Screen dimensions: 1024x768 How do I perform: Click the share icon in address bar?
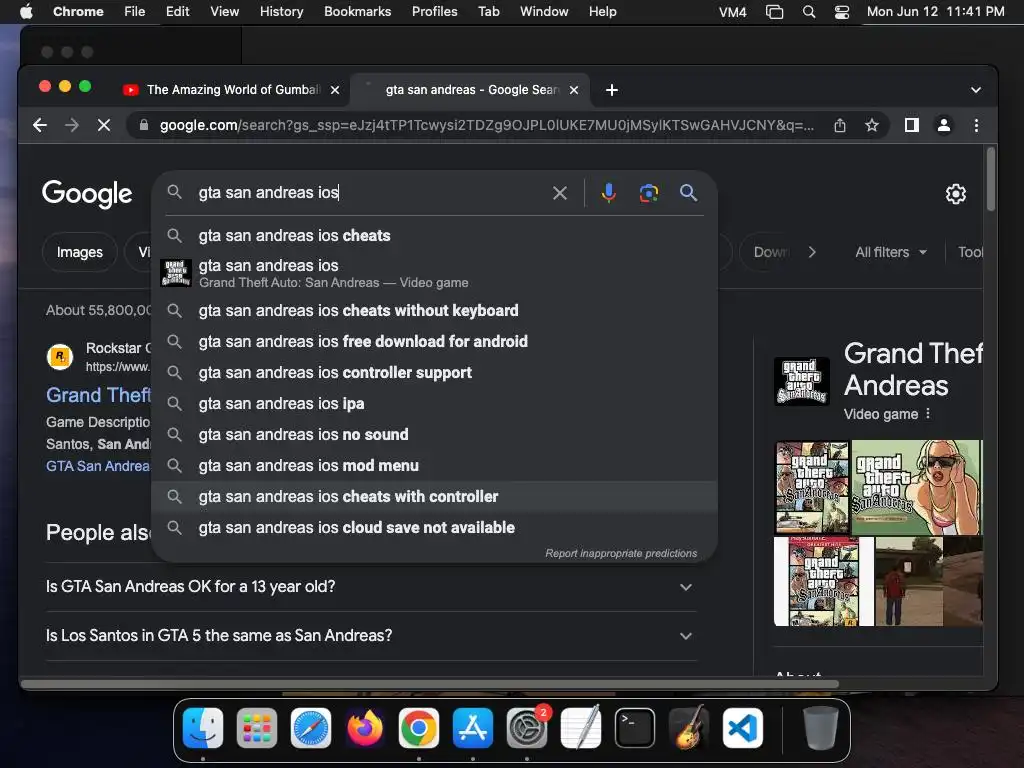(x=840, y=125)
